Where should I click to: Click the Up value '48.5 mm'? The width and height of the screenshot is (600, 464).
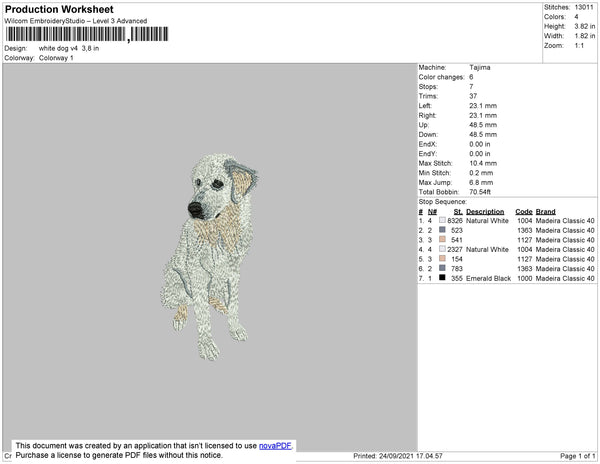click(483, 125)
